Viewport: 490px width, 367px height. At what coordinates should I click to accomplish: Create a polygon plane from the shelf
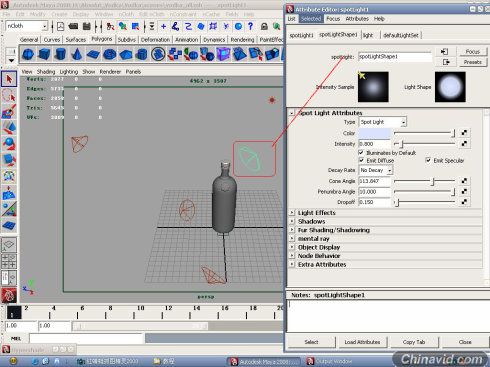click(x=93, y=54)
